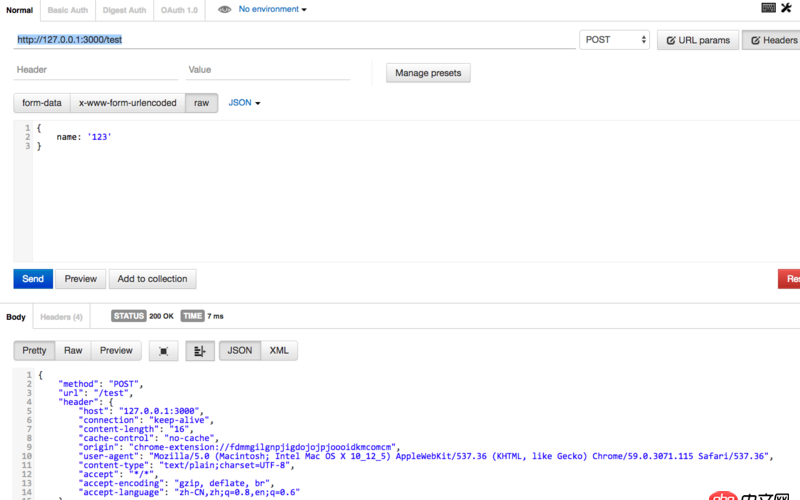800x500 pixels.
Task: Open the keyboard shortcuts icon
Action: coord(768,8)
